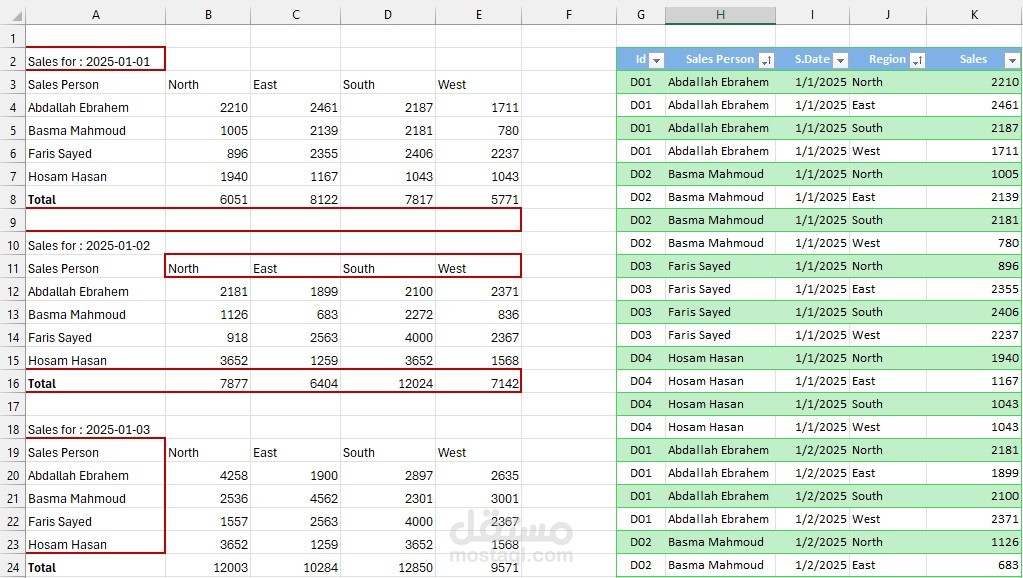Viewport: 1023px width, 578px height.
Task: Select the value 2897 in row 20
Action: [419, 476]
